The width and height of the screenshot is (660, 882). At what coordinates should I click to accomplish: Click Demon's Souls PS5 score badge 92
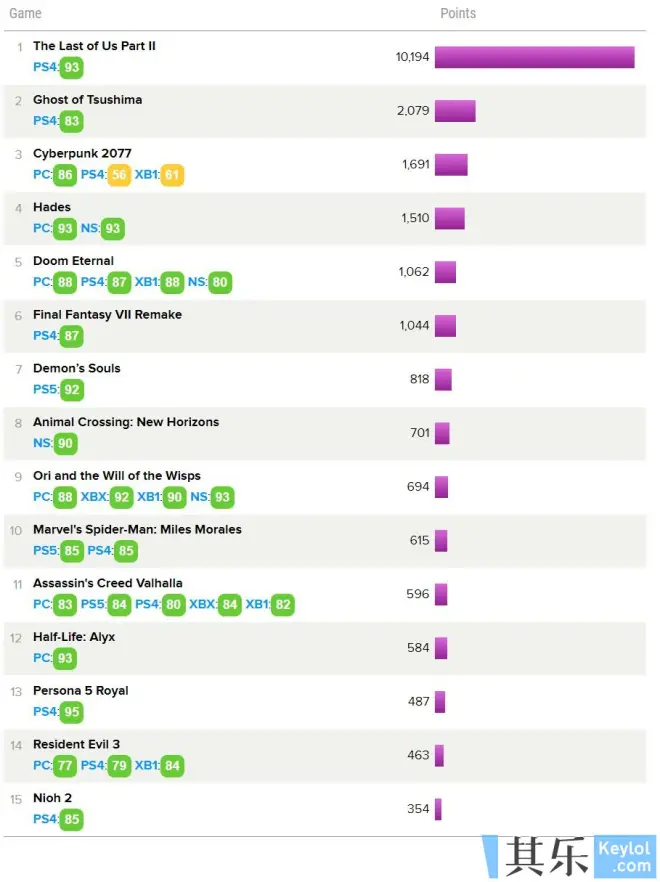tap(72, 390)
